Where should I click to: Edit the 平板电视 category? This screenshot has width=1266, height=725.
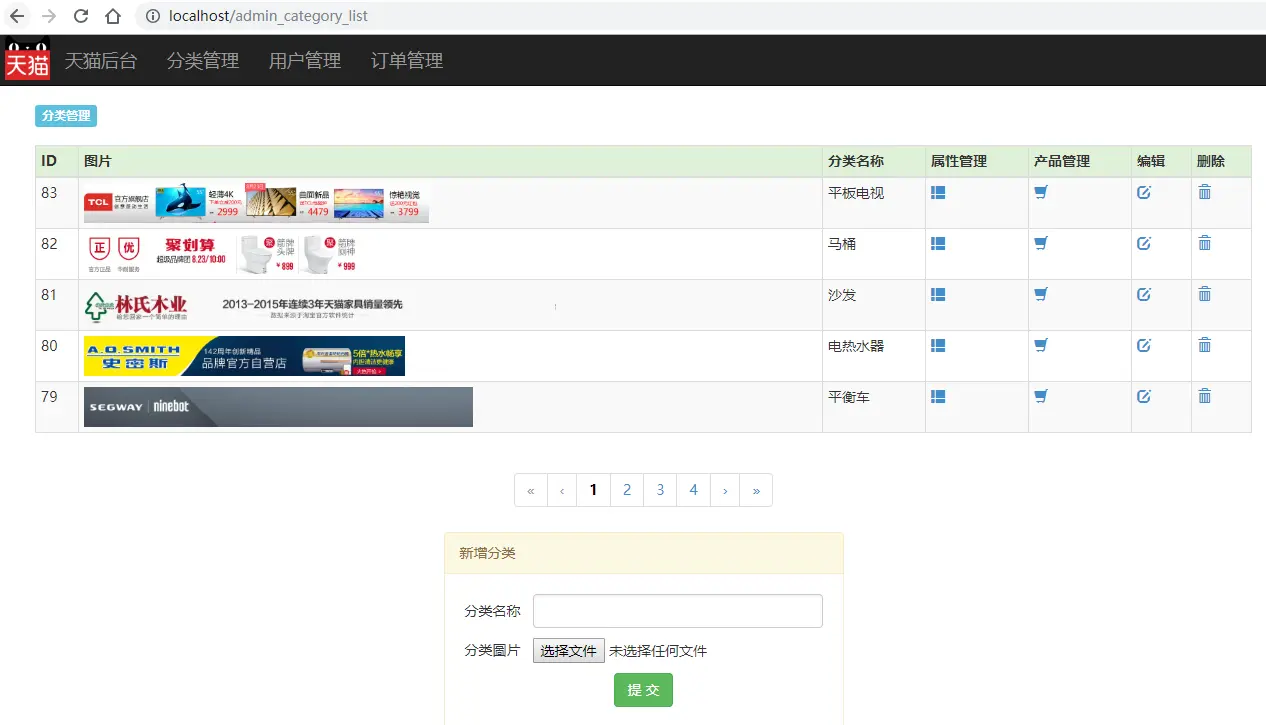tap(1144, 192)
